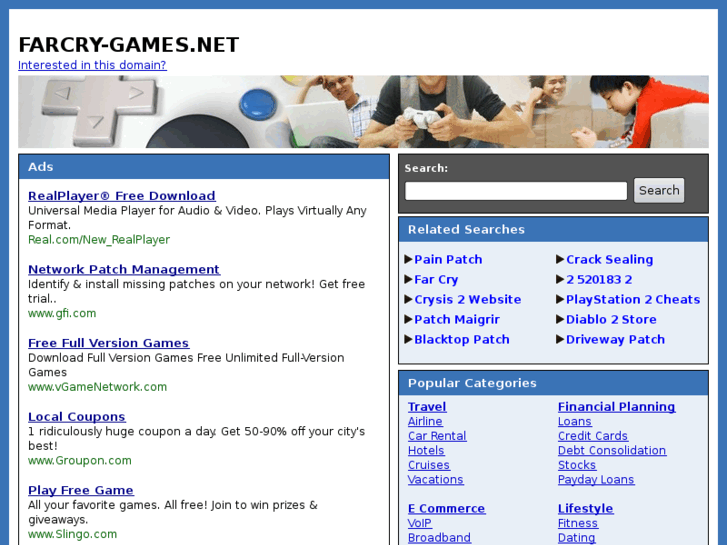Open Hotels category link
Screen dimensions: 727x545
(x=426, y=450)
